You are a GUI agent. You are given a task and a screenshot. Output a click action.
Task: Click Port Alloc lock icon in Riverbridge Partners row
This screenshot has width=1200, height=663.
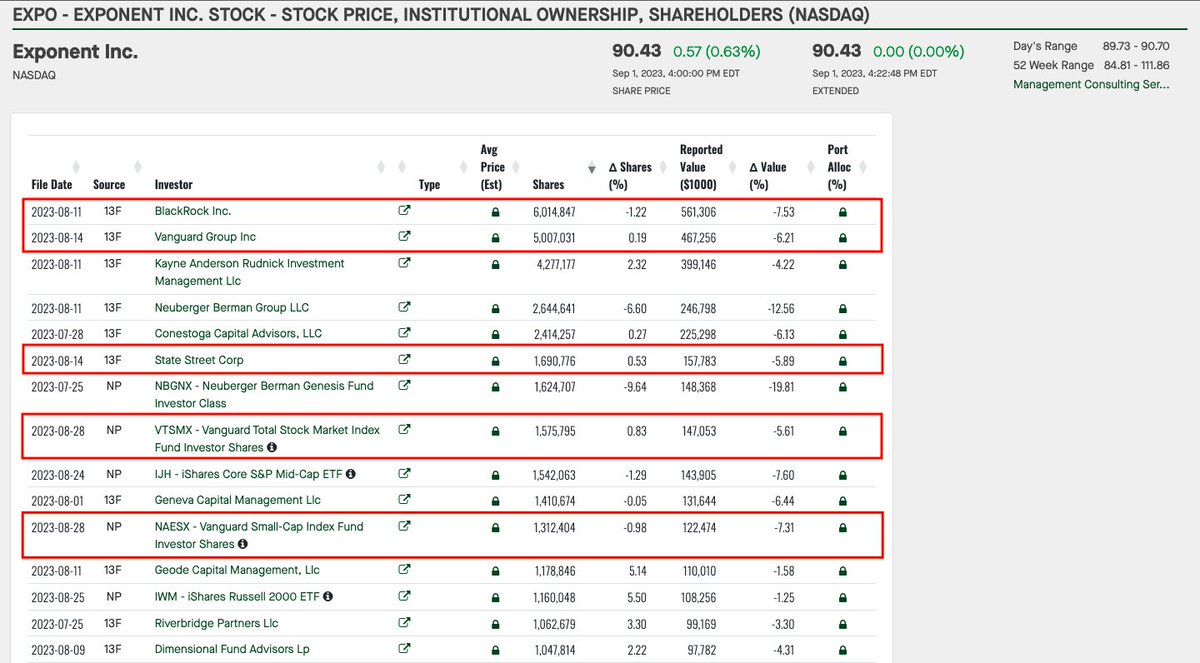click(842, 623)
